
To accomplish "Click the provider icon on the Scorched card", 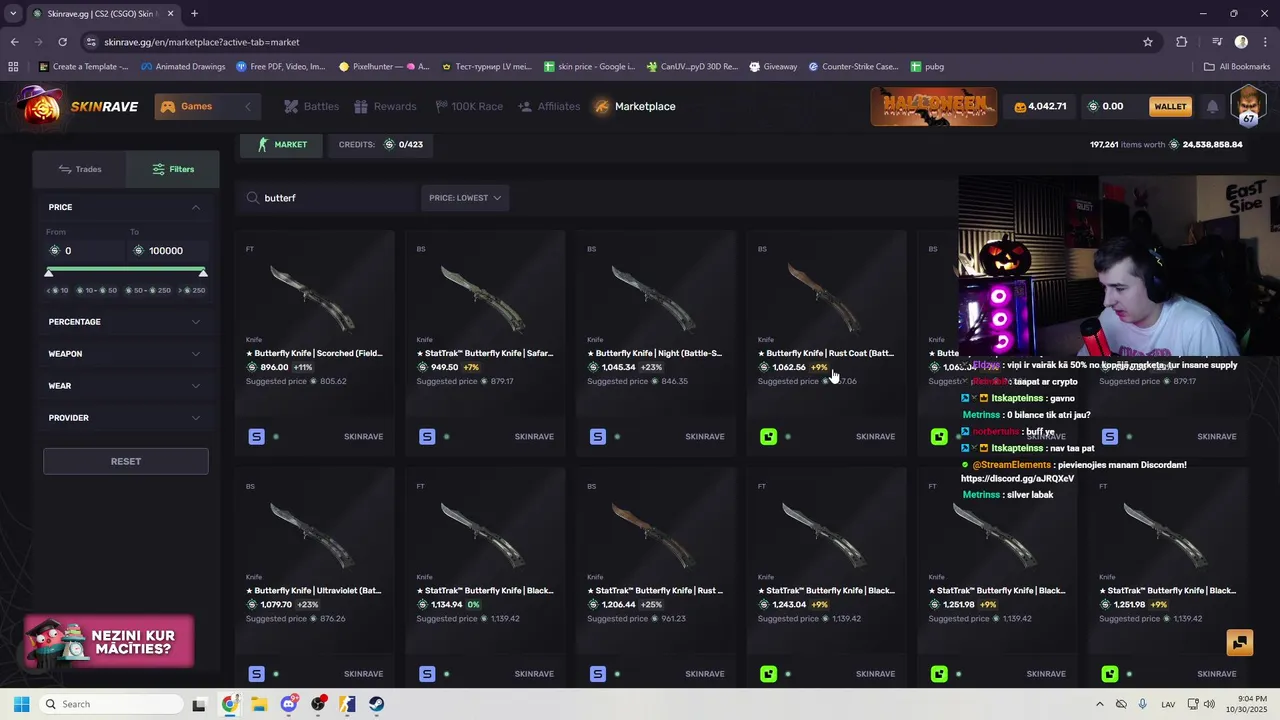I will click(x=256, y=436).
